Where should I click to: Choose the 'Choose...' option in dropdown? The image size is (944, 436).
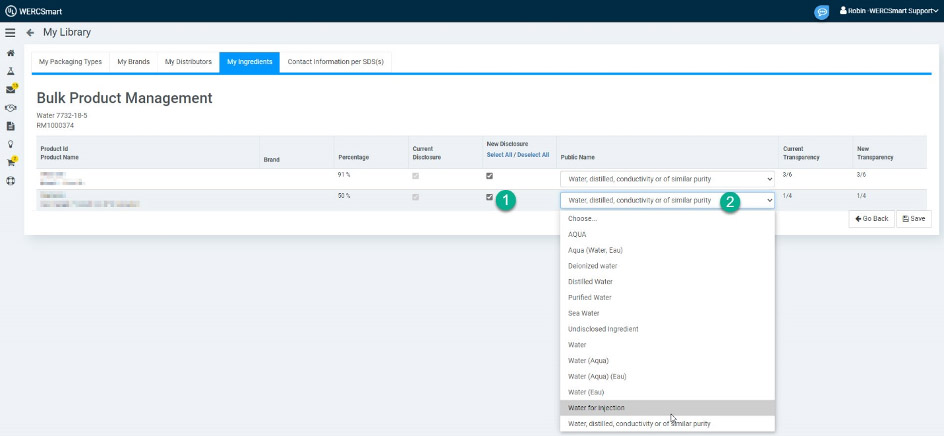coord(667,219)
